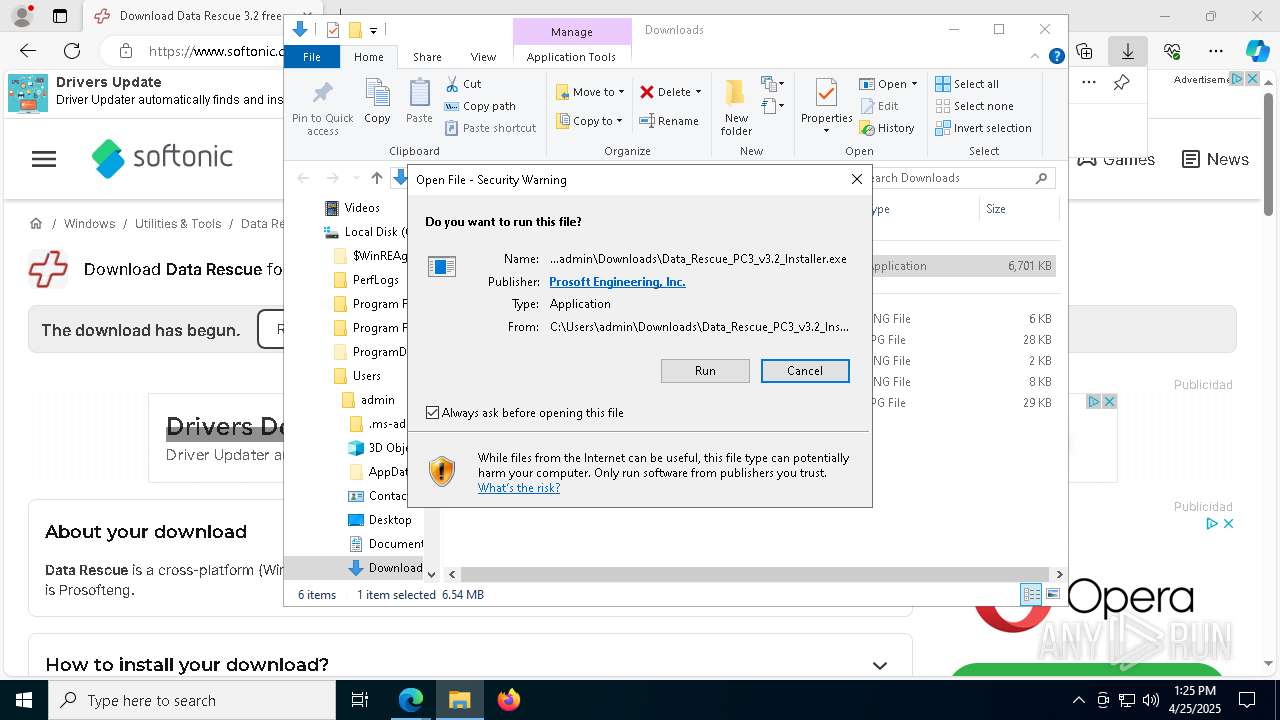Refresh the browser page
1280x720 pixels.
point(72,51)
